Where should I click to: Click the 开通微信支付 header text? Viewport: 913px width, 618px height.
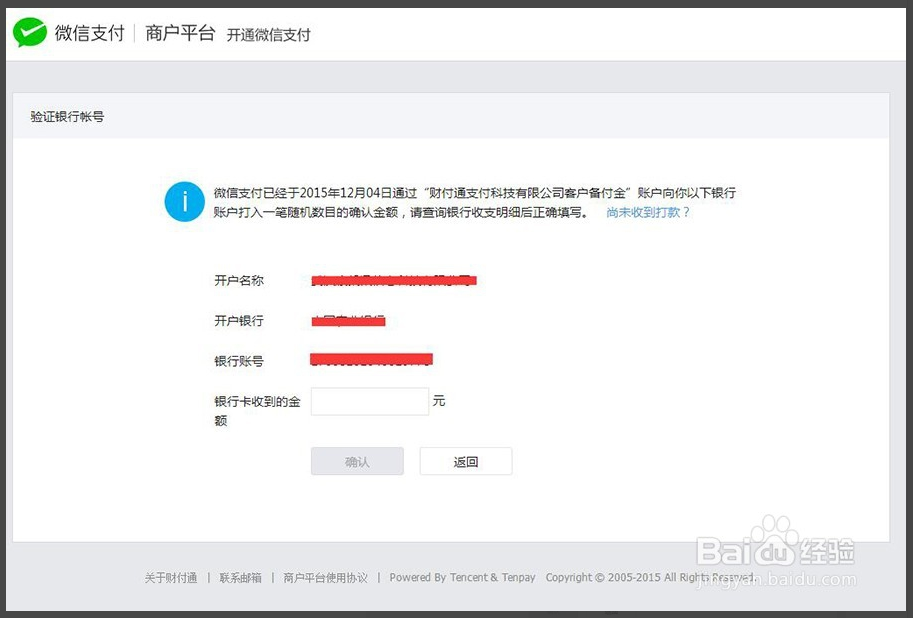coord(268,35)
